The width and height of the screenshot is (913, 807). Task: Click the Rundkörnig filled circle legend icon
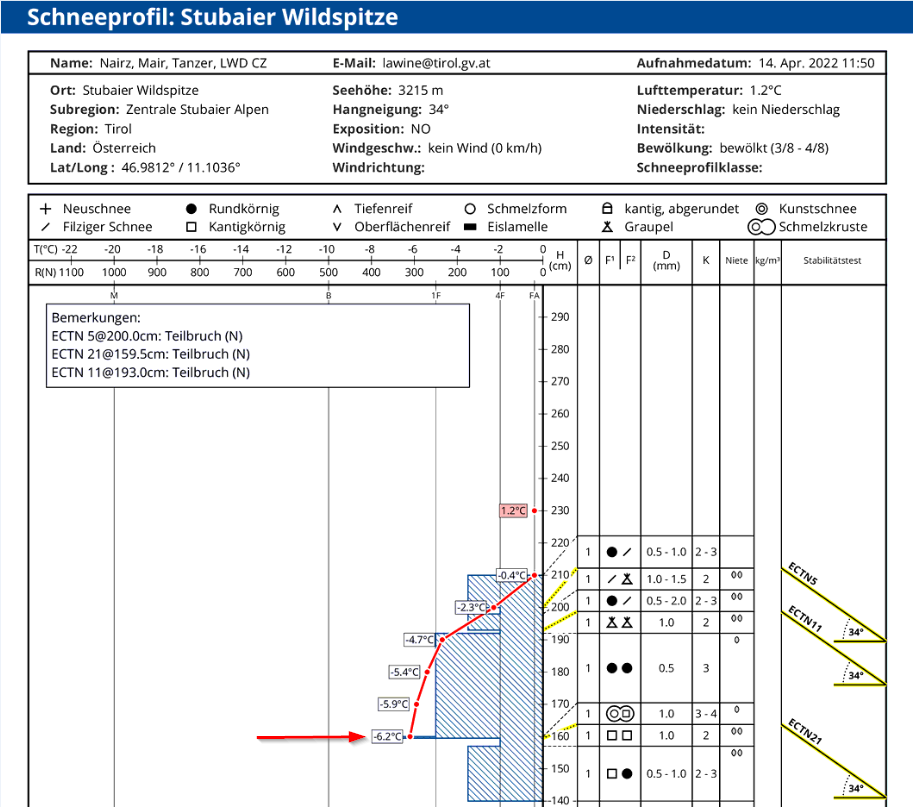point(191,208)
